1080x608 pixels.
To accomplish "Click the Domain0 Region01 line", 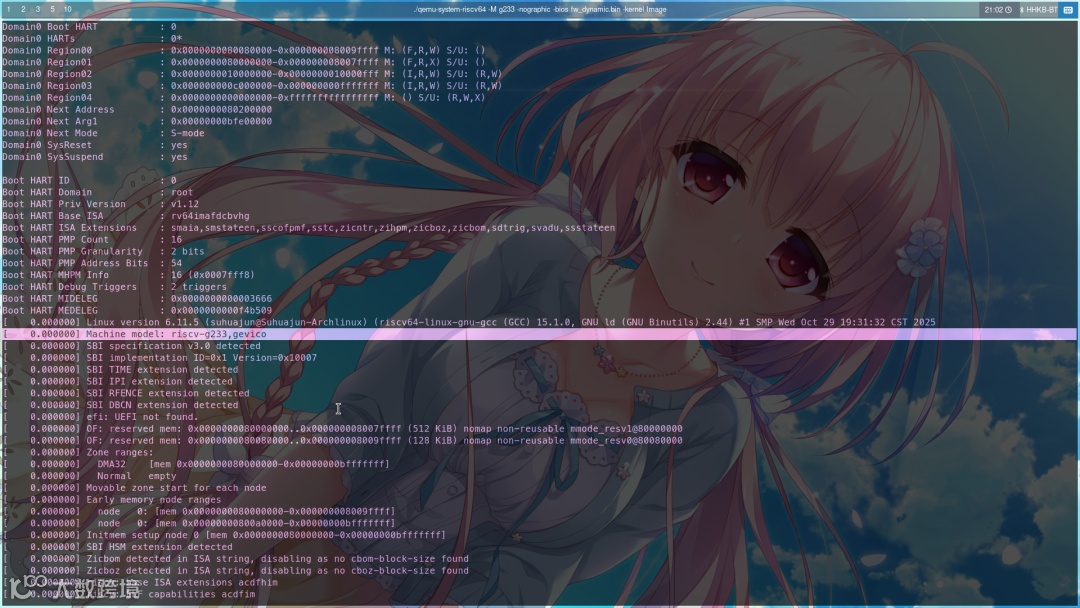I will pyautogui.click(x=244, y=62).
